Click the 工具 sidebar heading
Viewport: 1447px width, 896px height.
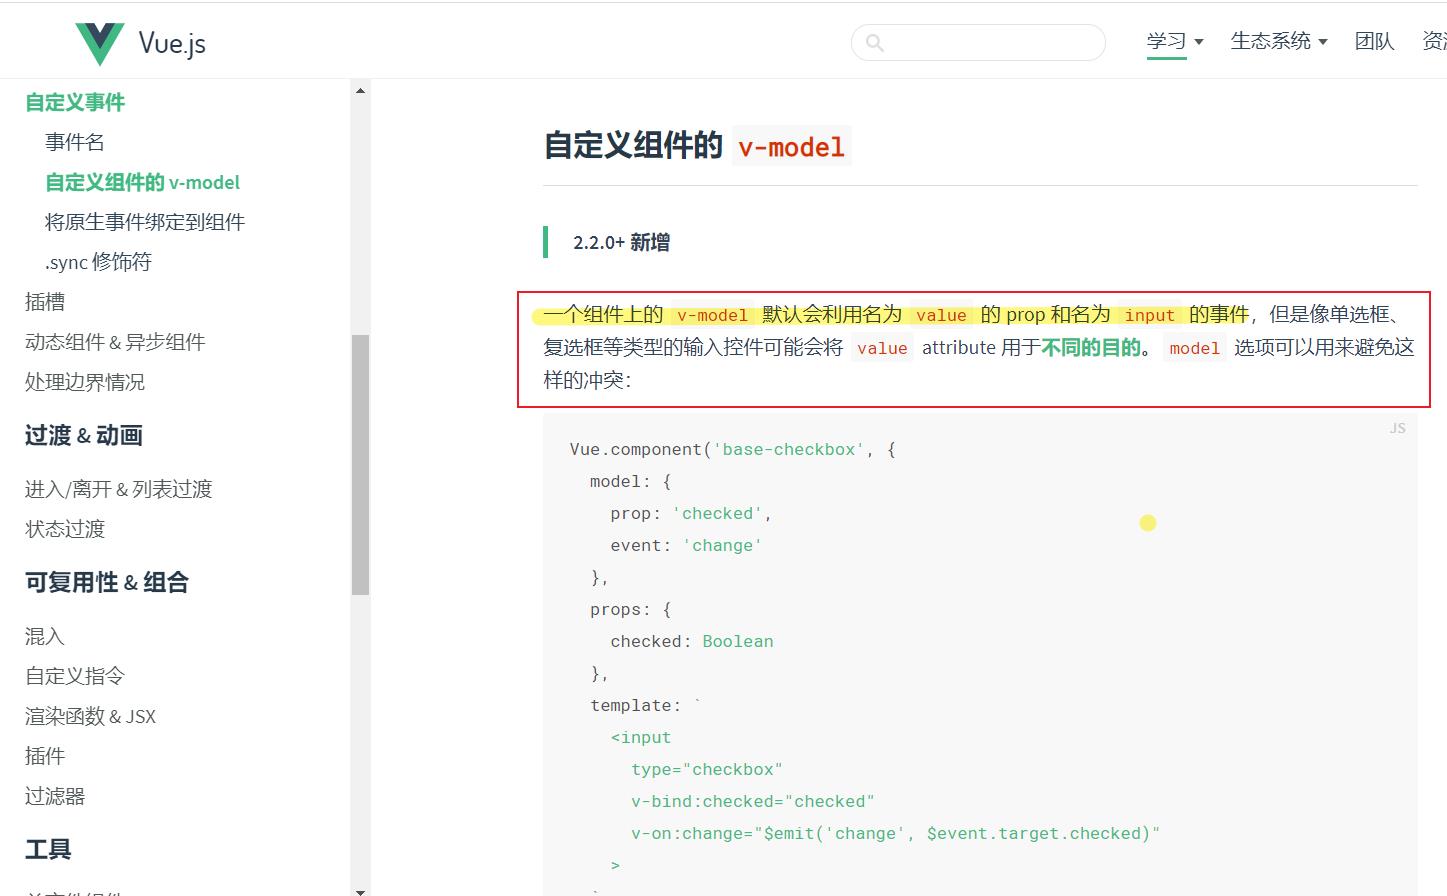[48, 849]
